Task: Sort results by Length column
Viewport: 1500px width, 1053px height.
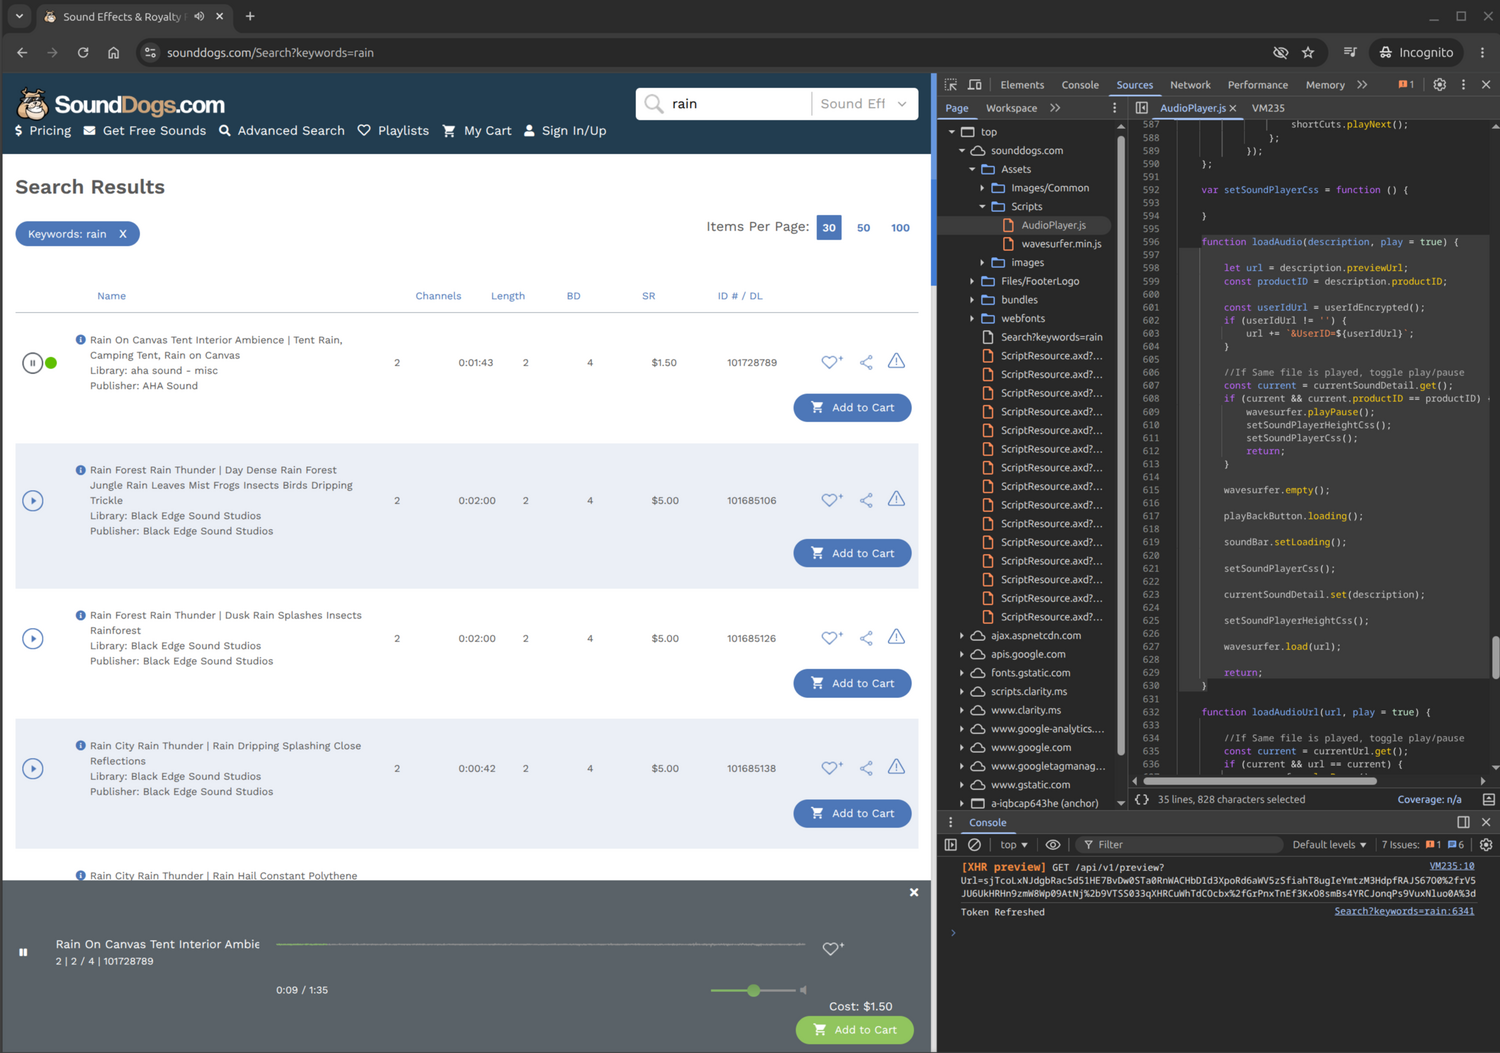Action: 508,296
